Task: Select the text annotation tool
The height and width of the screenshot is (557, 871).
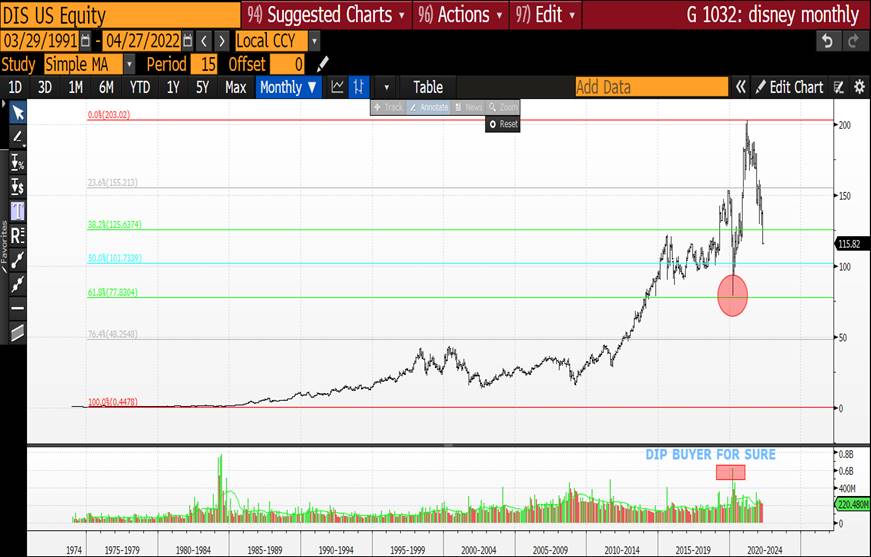Action: 18,211
